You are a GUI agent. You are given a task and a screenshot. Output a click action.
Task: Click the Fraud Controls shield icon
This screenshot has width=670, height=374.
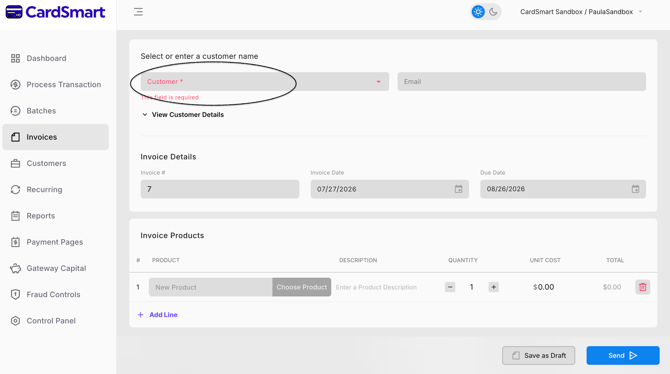click(15, 294)
